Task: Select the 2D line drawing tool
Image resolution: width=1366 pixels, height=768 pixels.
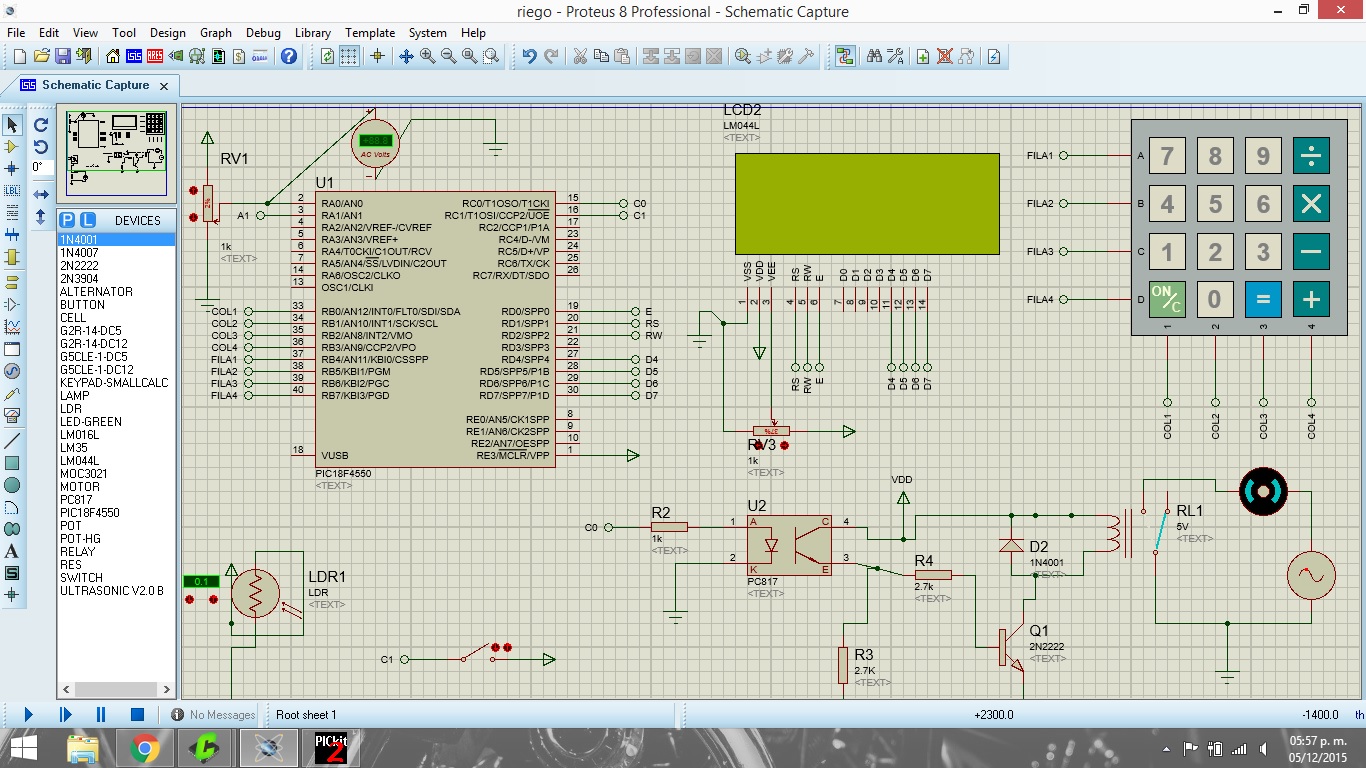Action: (x=12, y=441)
